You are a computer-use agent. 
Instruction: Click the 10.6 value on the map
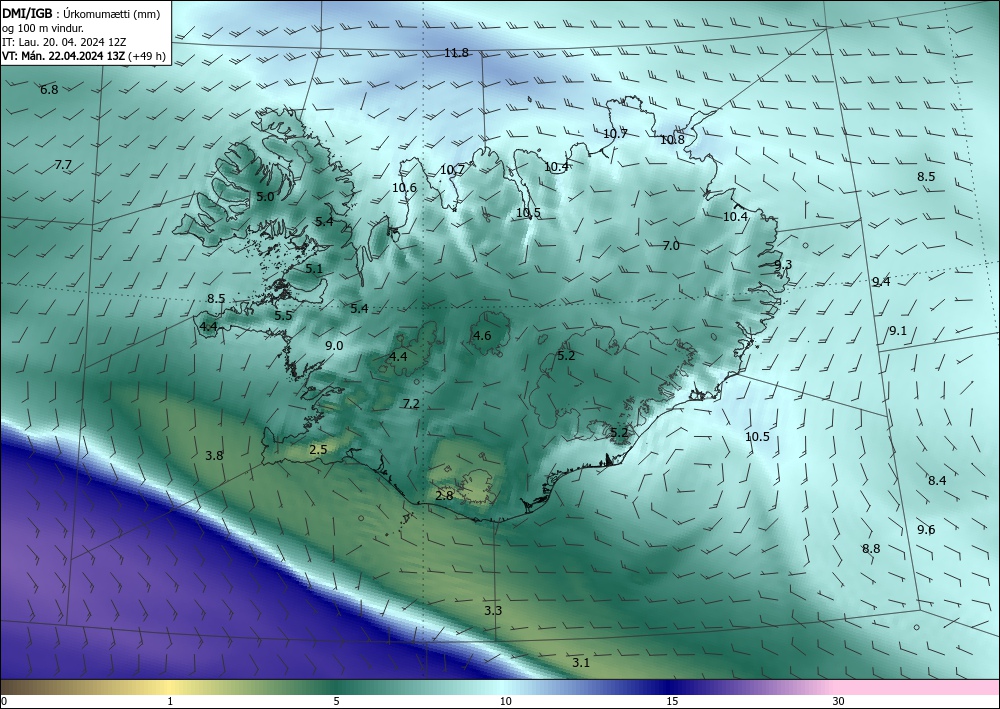point(404,188)
